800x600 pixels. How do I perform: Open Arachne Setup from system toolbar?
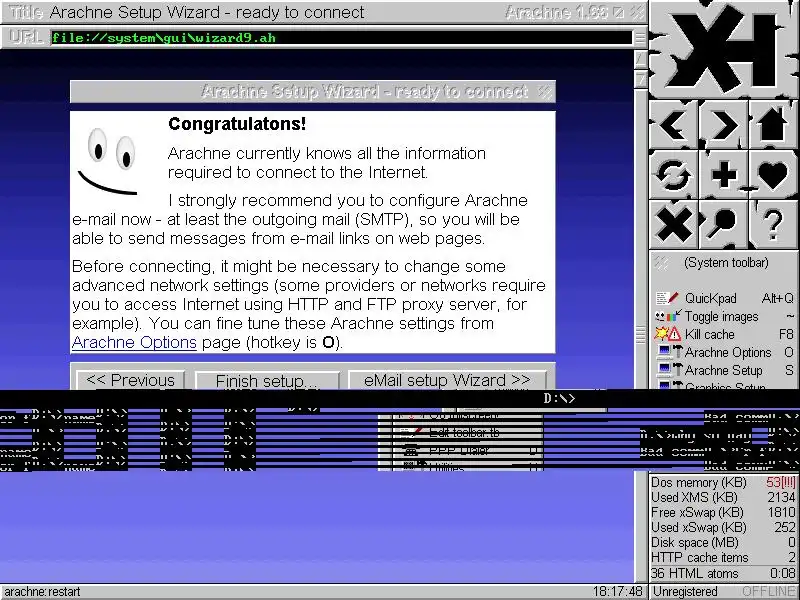[725, 370]
